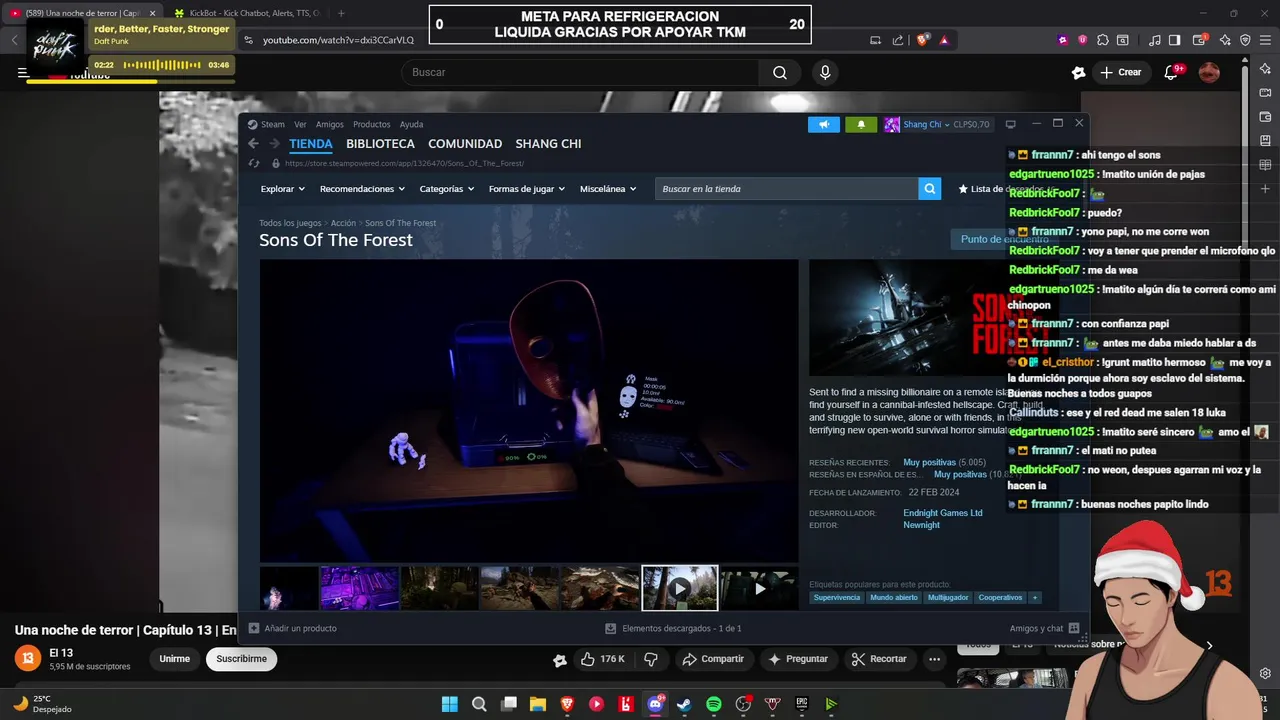The image size is (1280, 720).
Task: Expand Steam Explorar dropdown
Action: tap(283, 189)
